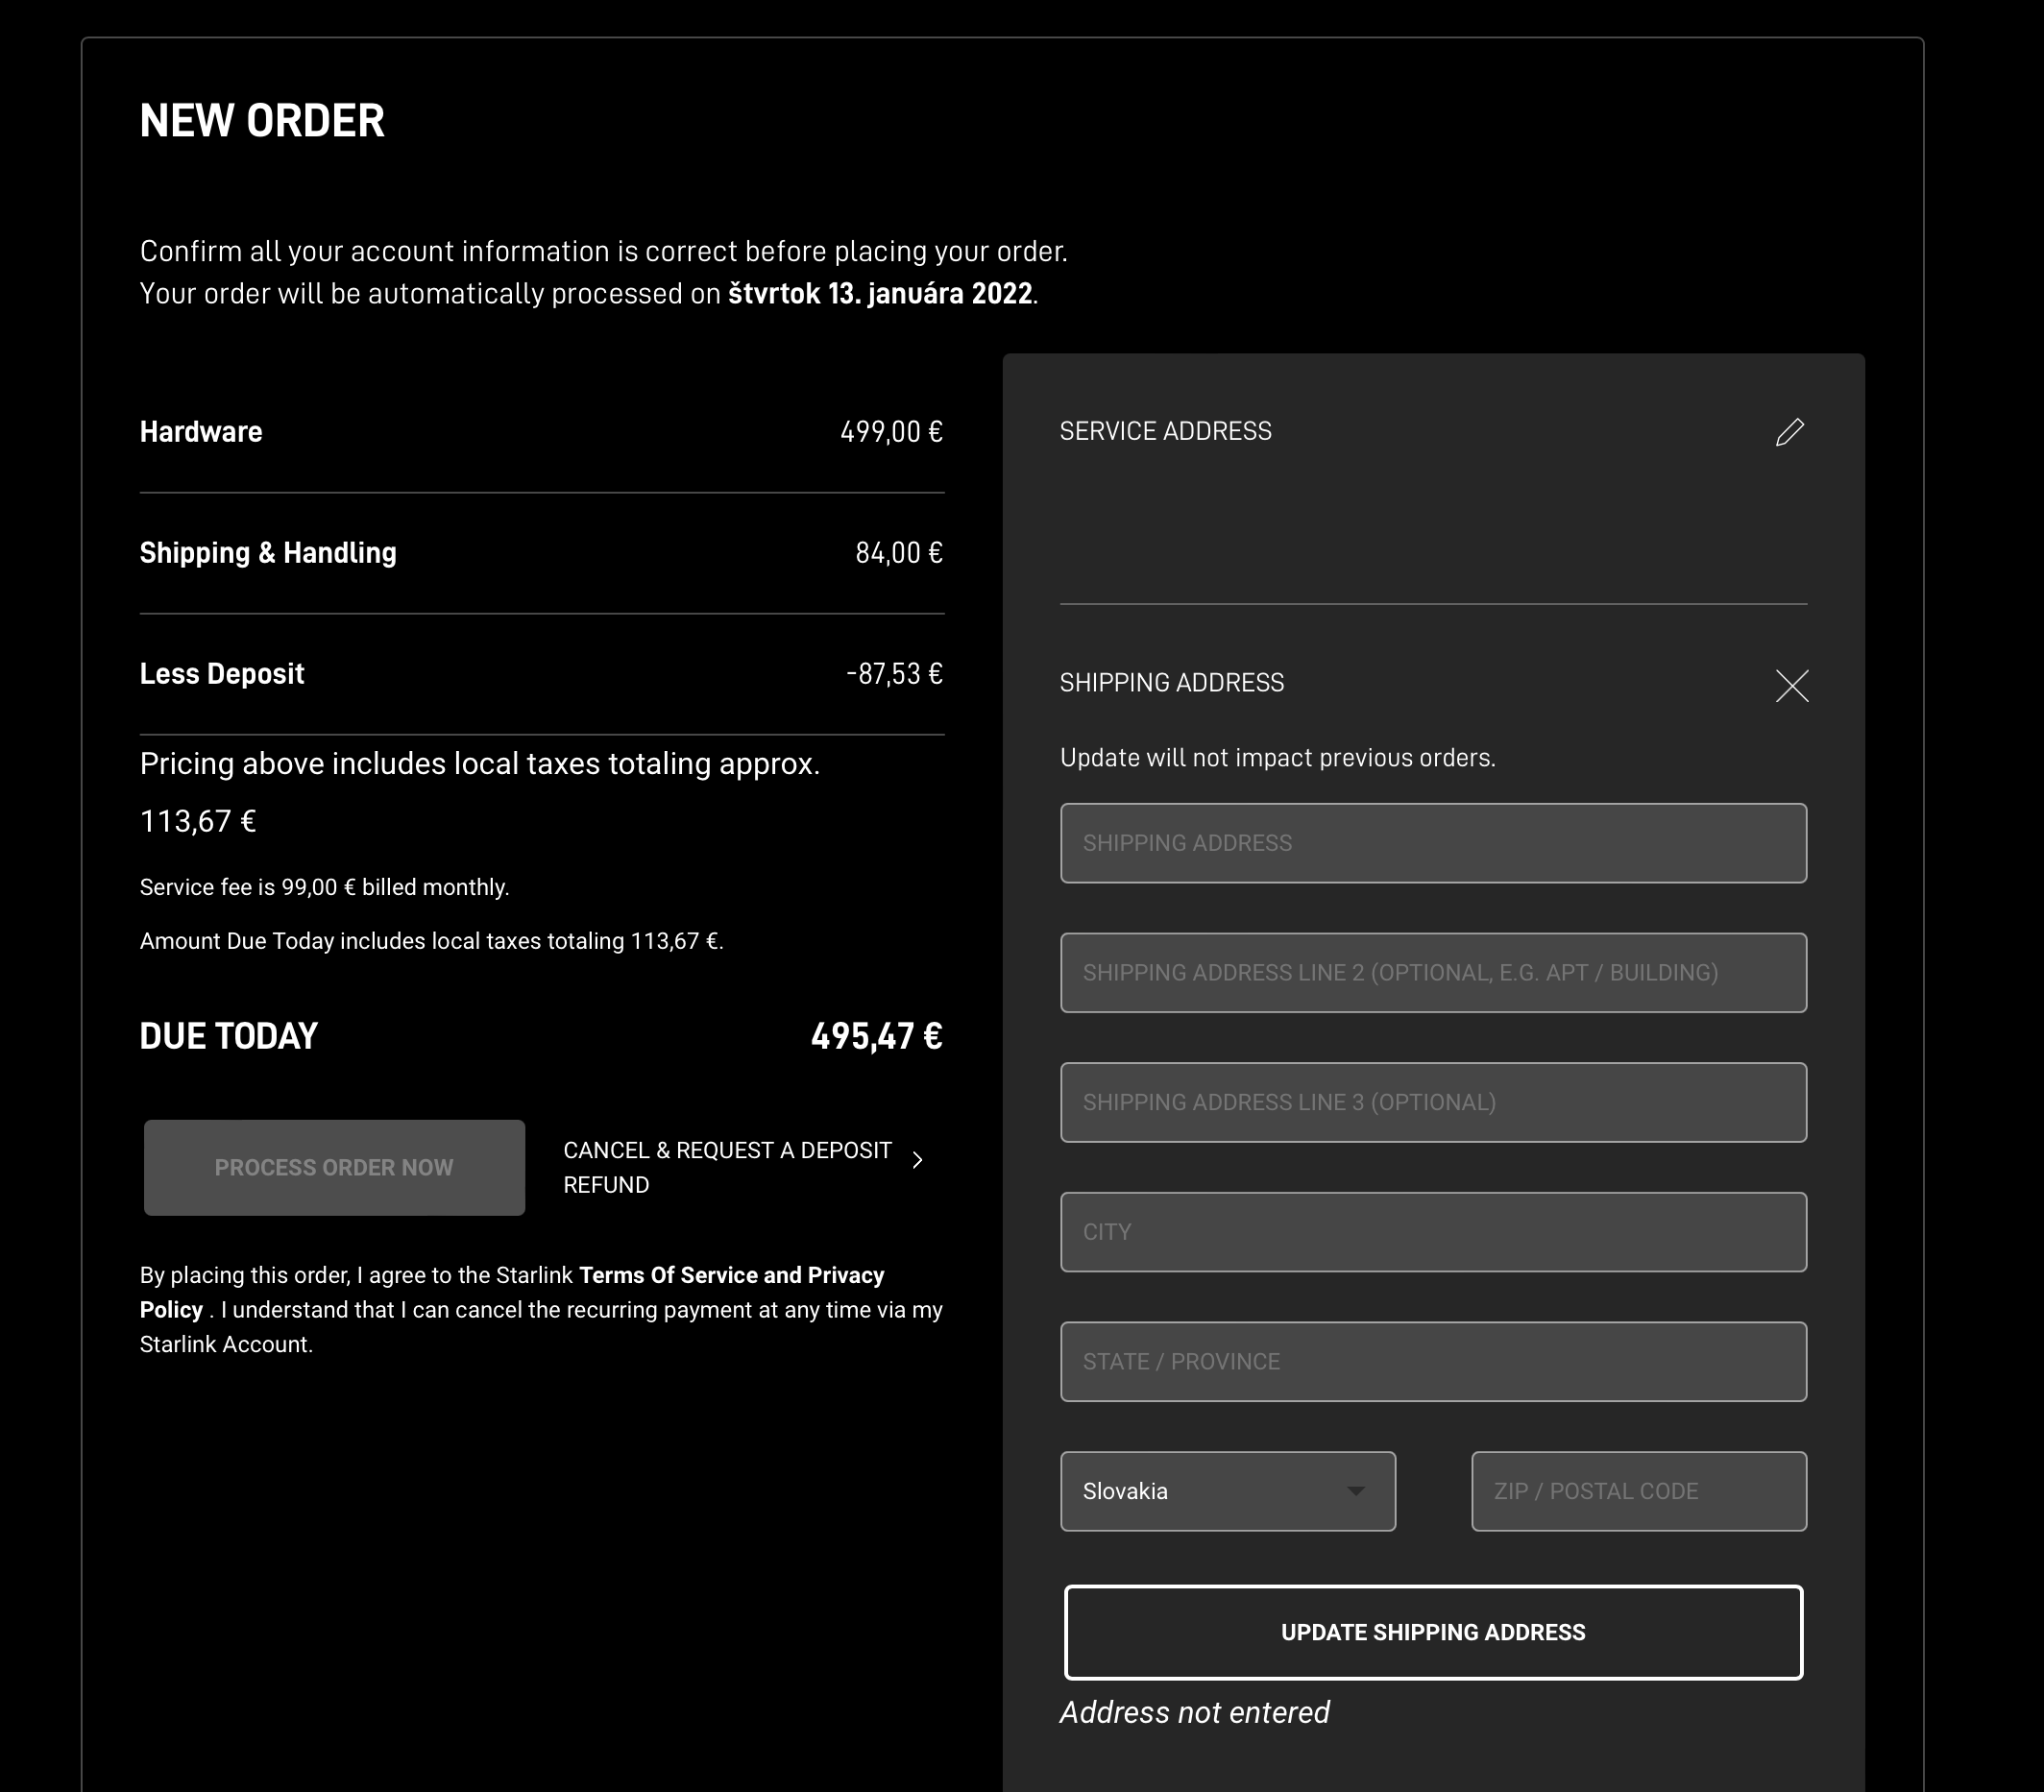Screen dimensions: 2044x1792
Task: Click the chevron next to deposit refund
Action: (917, 1160)
